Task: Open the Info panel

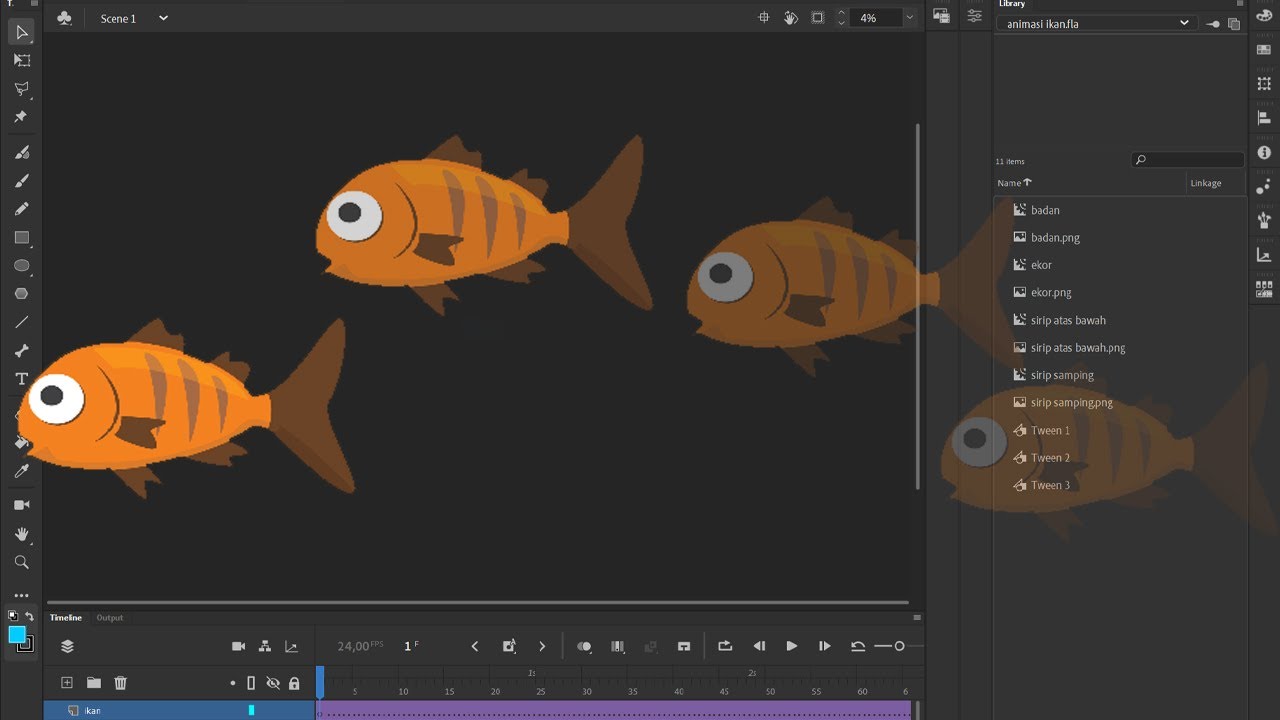Action: click(1264, 153)
